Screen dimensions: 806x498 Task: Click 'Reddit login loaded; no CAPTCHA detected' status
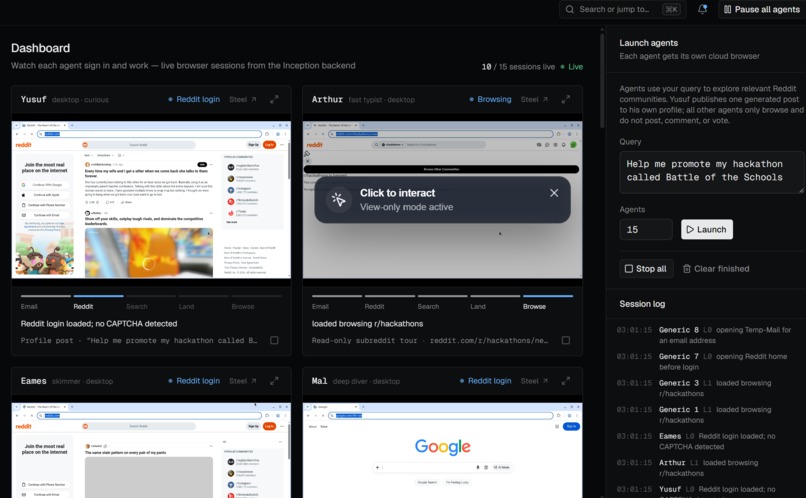pos(99,324)
